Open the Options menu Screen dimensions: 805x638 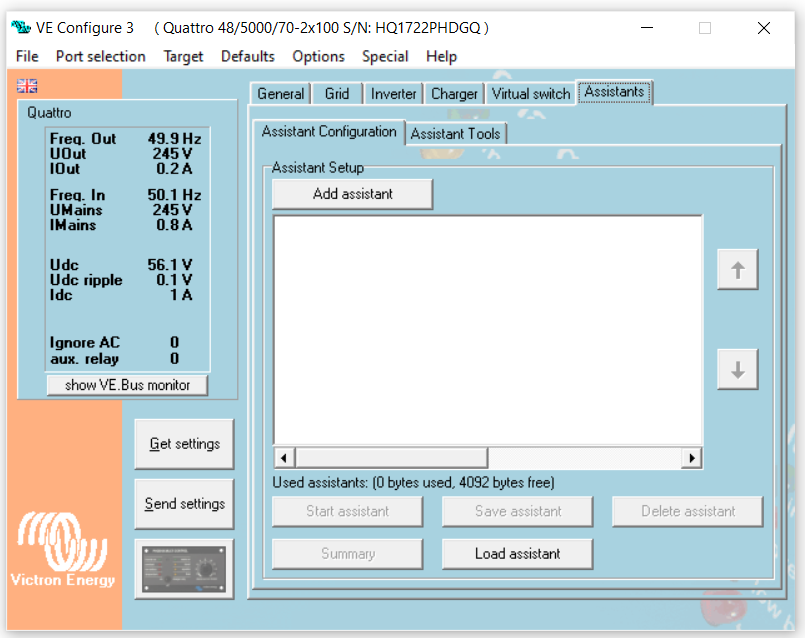(x=318, y=56)
